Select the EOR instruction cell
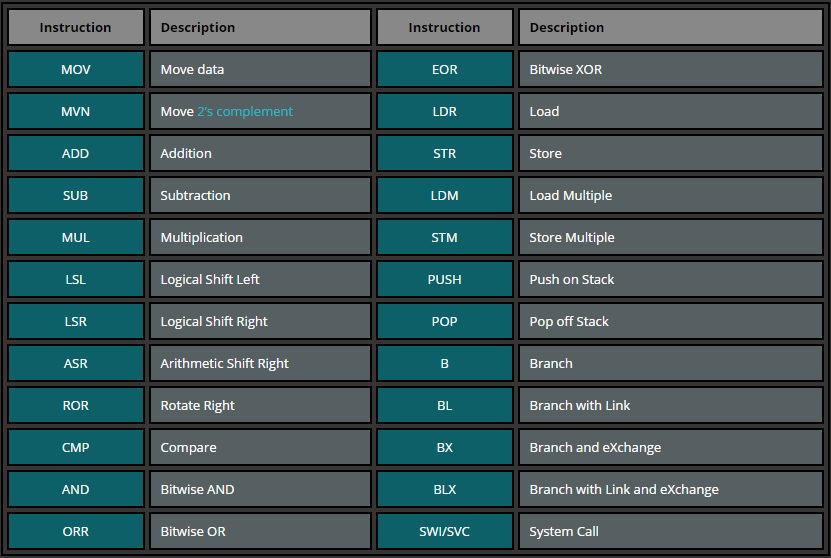This screenshot has height=558, width=831. point(445,70)
